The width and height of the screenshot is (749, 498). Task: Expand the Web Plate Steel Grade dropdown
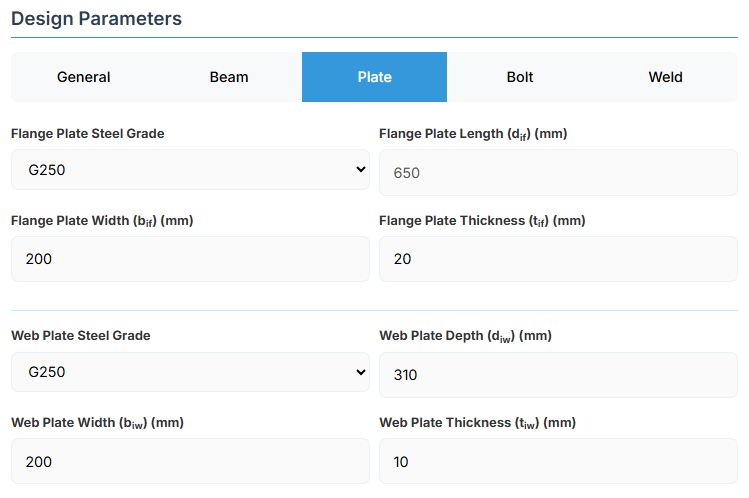click(x=190, y=372)
